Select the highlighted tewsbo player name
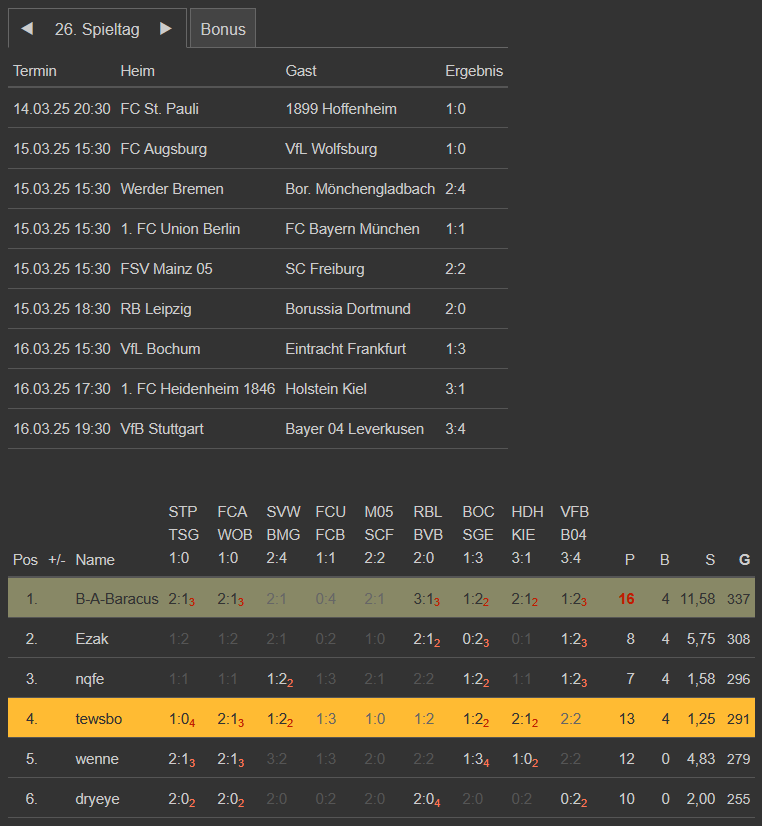Viewport: 762px width, 826px height. click(x=98, y=719)
